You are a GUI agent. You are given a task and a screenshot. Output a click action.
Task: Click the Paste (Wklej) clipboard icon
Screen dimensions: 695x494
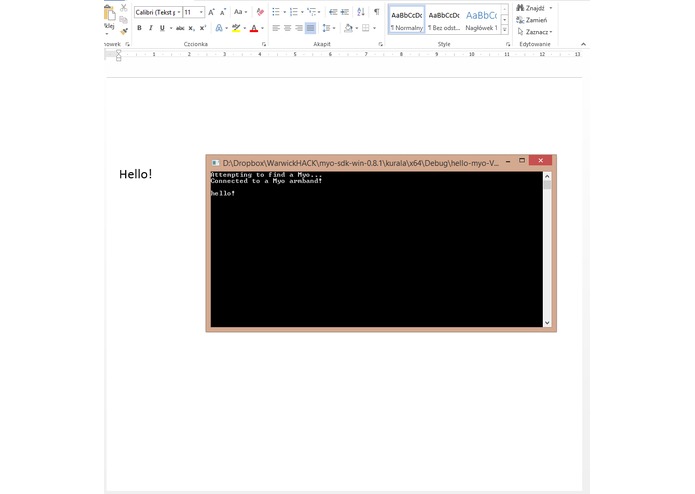(x=109, y=13)
